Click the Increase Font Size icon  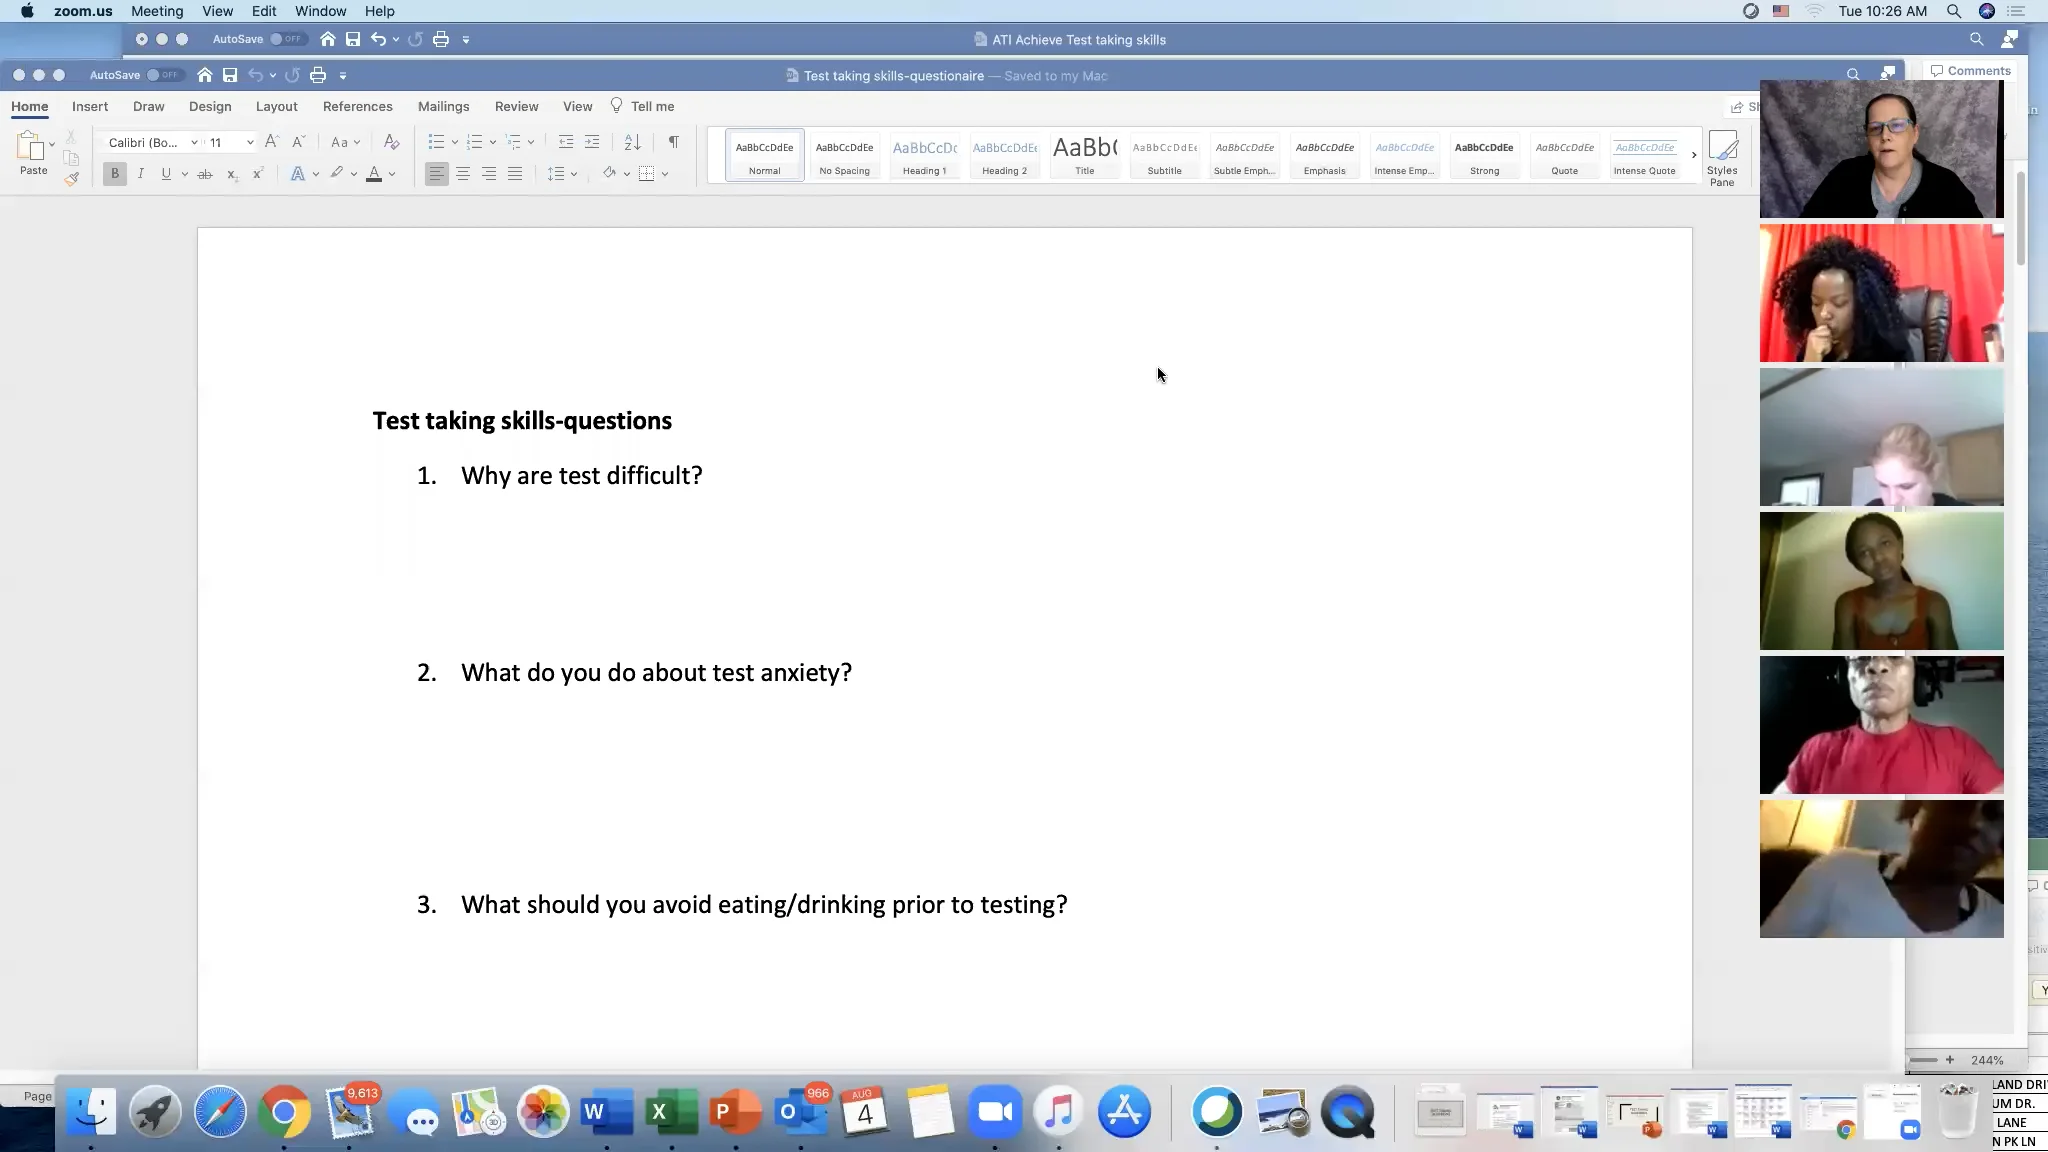pyautogui.click(x=272, y=142)
